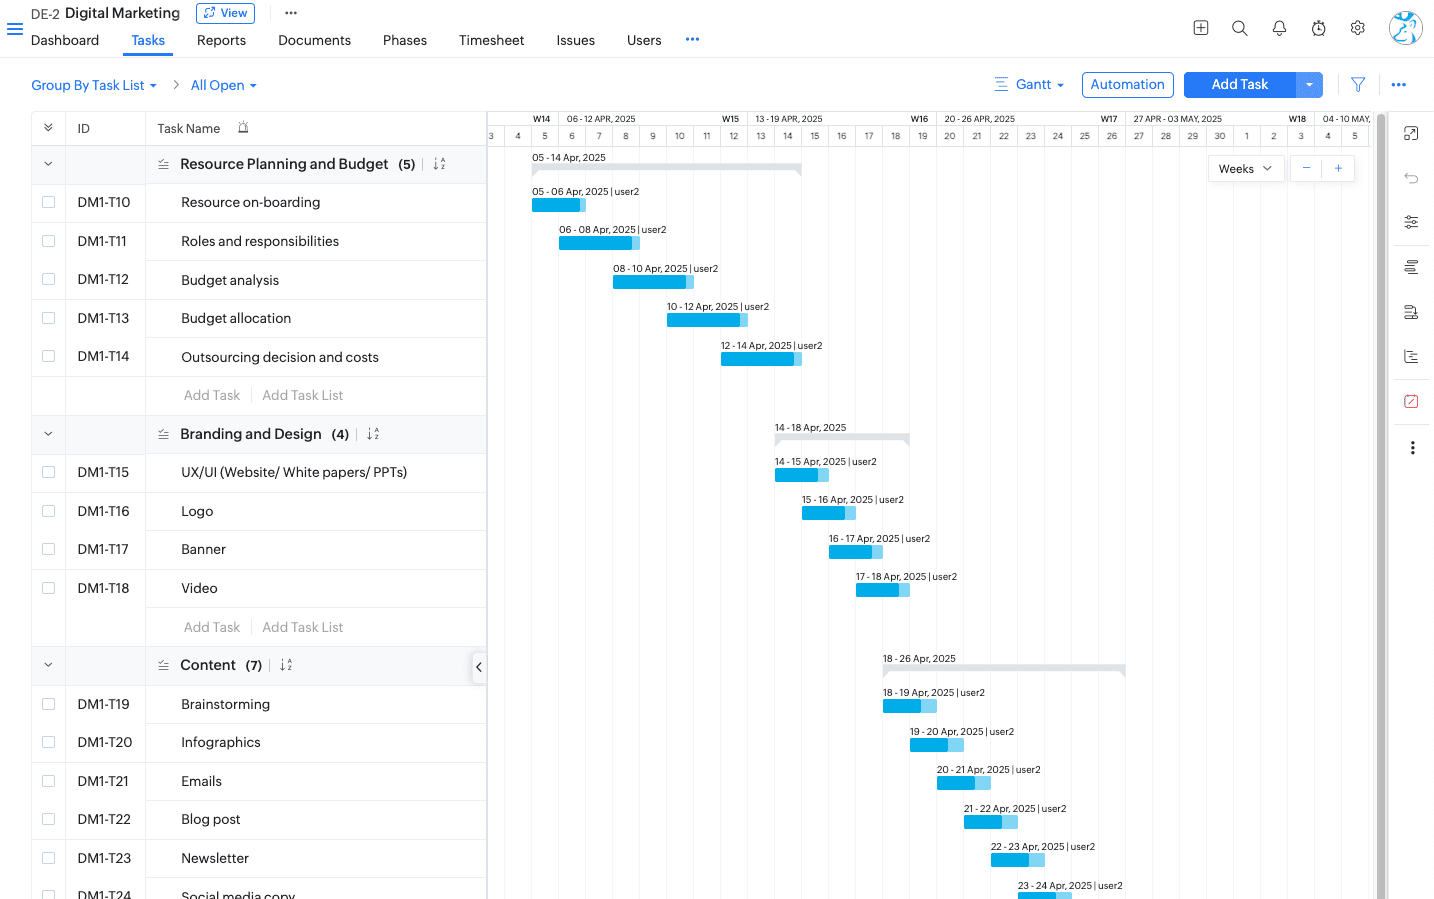Image resolution: width=1434 pixels, height=899 pixels.
Task: Zoom in the Gantt with plus button
Action: (x=1338, y=168)
